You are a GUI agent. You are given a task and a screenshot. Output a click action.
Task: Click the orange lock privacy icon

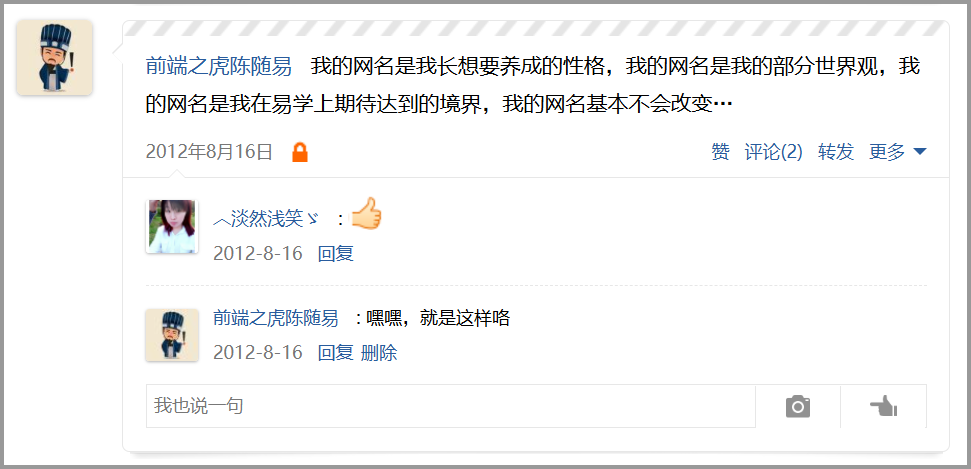[x=300, y=152]
